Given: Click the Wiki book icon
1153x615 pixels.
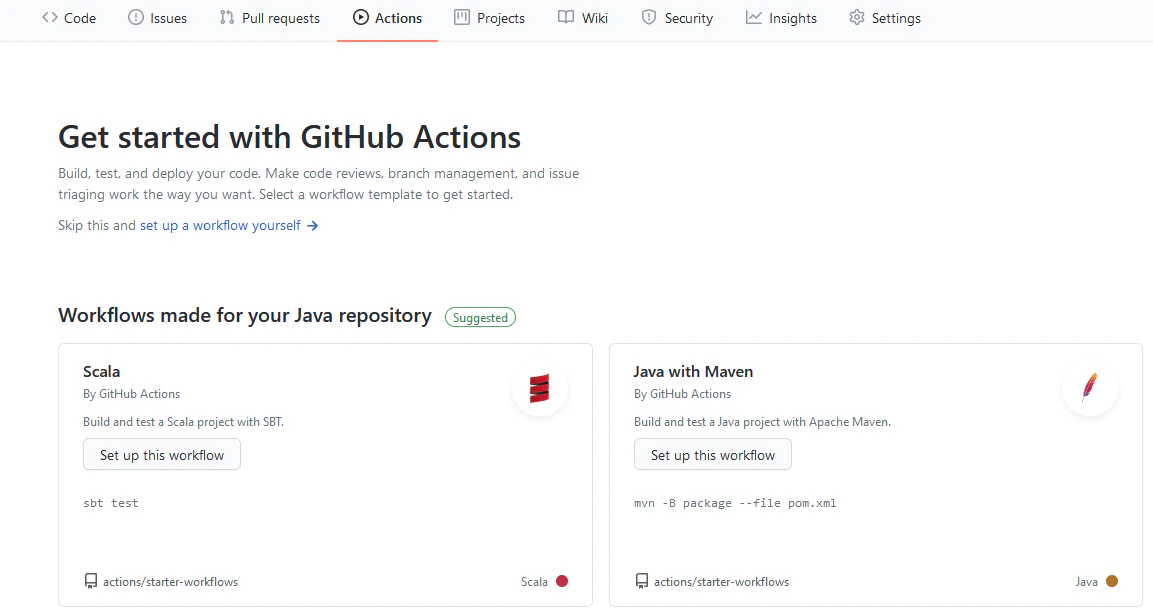Looking at the screenshot, I should coord(565,18).
